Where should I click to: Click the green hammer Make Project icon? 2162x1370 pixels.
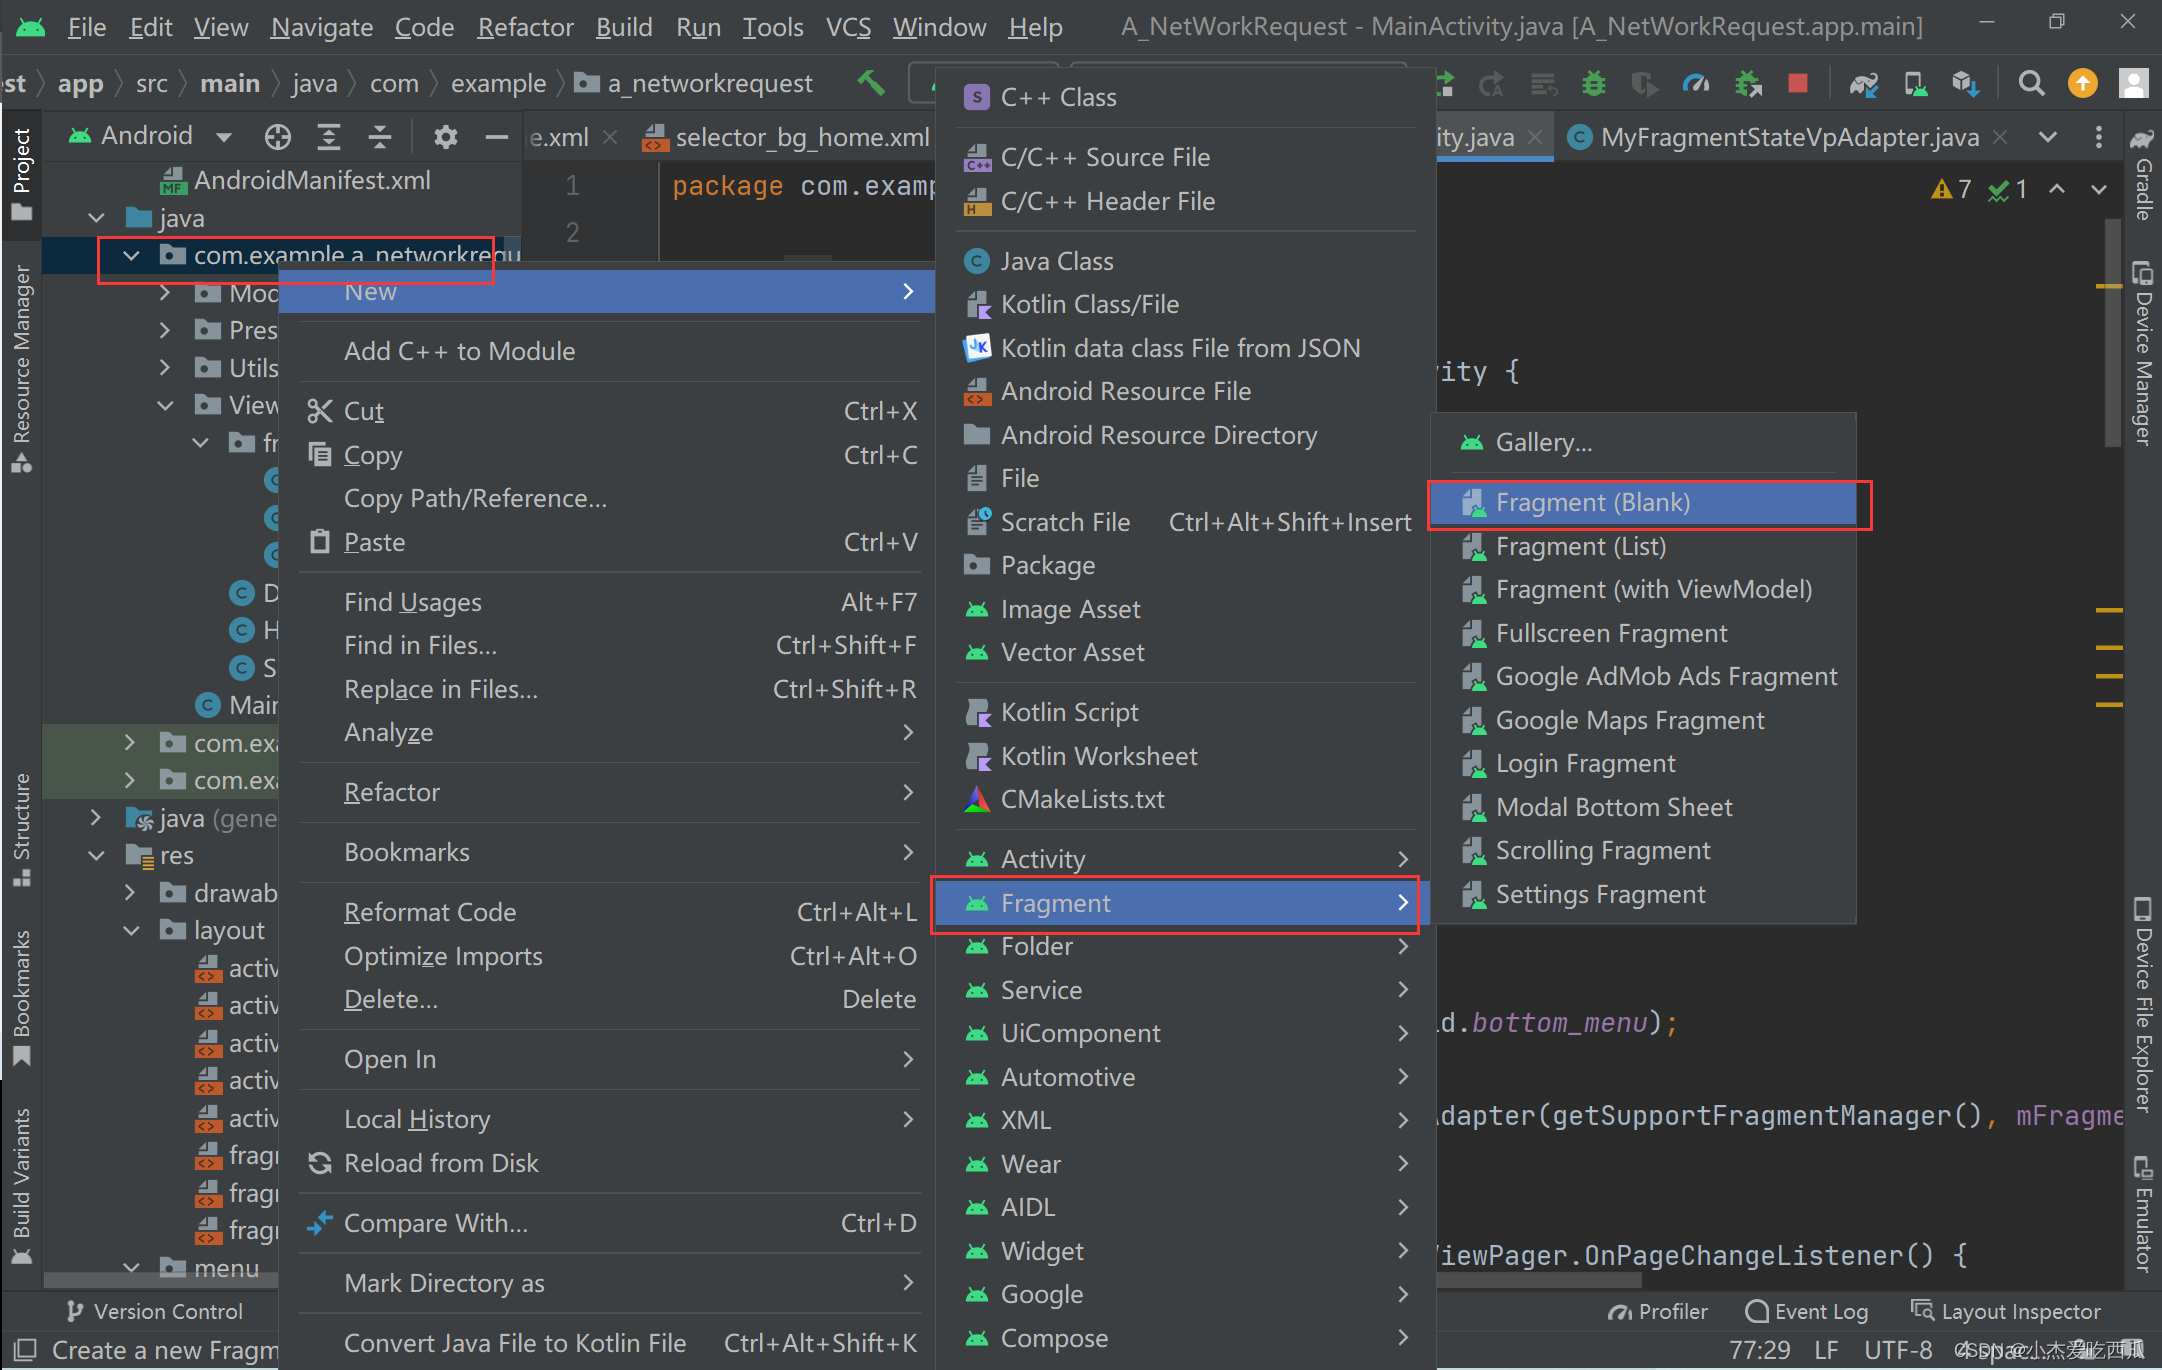tap(871, 83)
